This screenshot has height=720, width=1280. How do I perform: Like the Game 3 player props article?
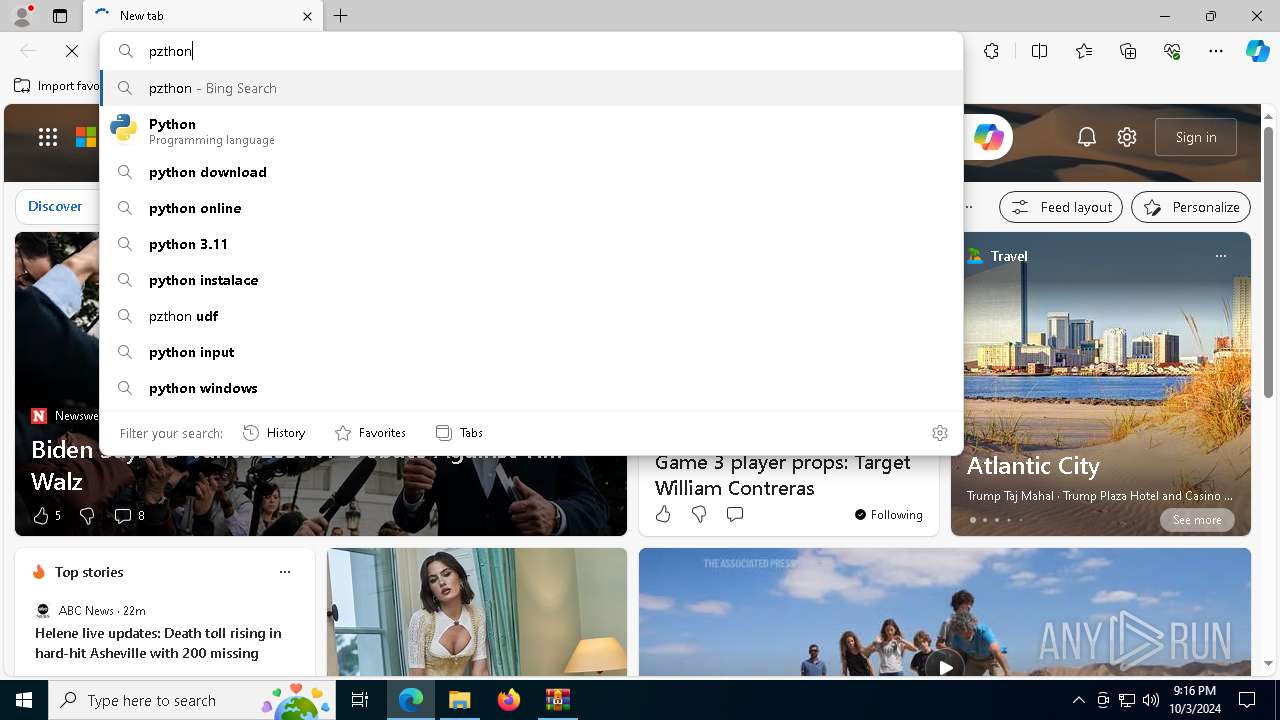pos(663,514)
